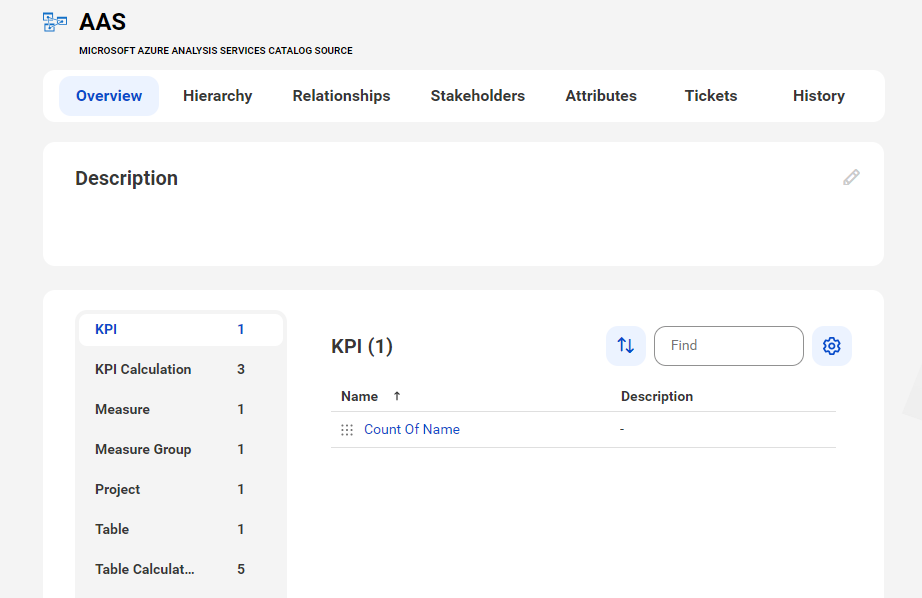Edit the Description with the pencil icon
Screen dimensions: 922x598
851,178
